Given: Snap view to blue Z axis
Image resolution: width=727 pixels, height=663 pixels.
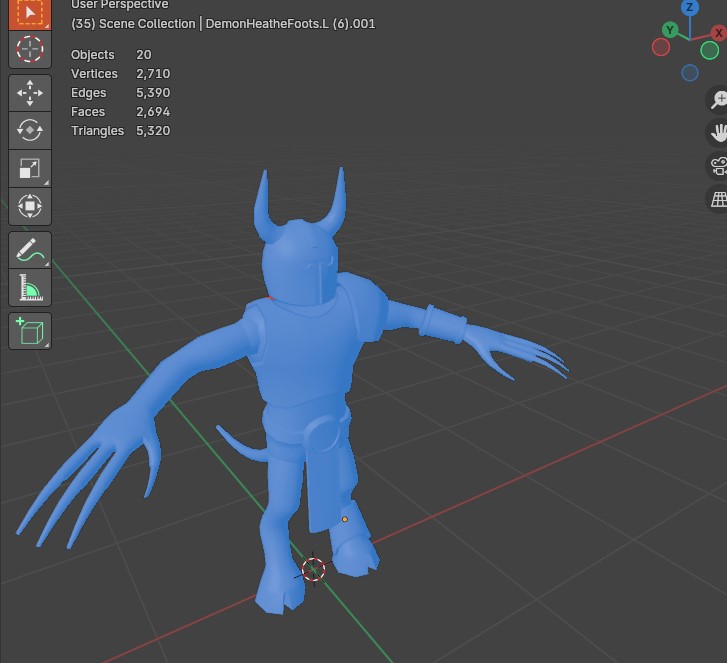Looking at the screenshot, I should pyautogui.click(x=690, y=8).
